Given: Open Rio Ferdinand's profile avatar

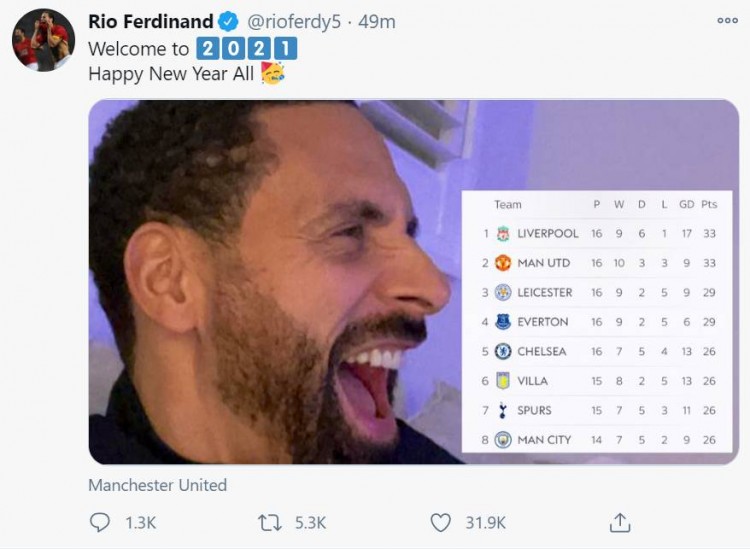Looking at the screenshot, I should coord(44,40).
